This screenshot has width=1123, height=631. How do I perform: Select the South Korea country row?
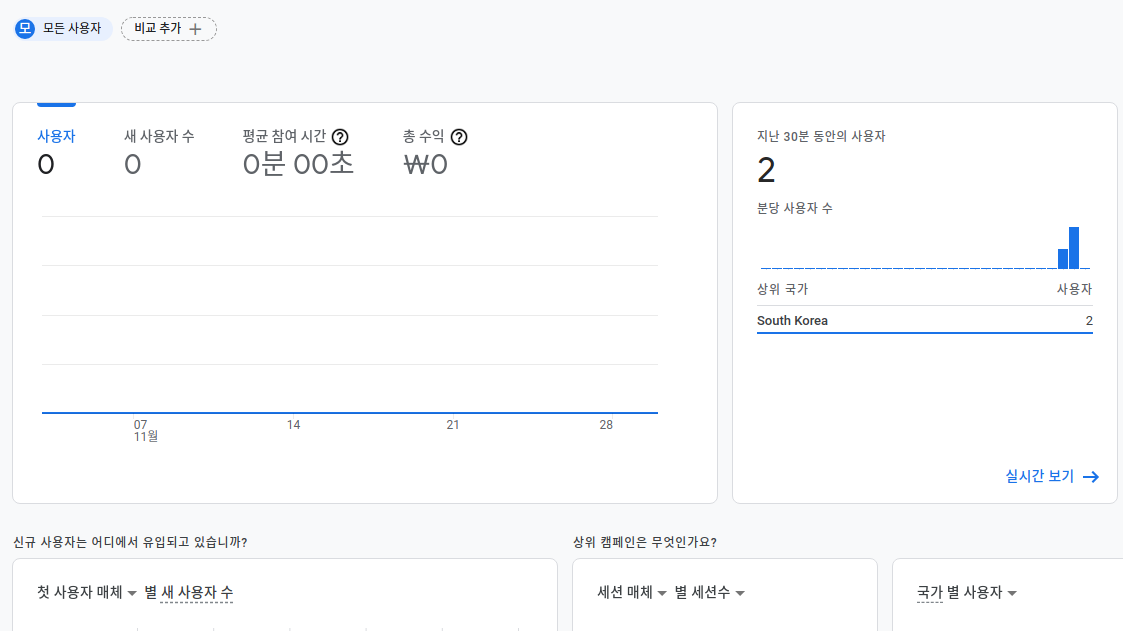pyautogui.click(x=924, y=321)
